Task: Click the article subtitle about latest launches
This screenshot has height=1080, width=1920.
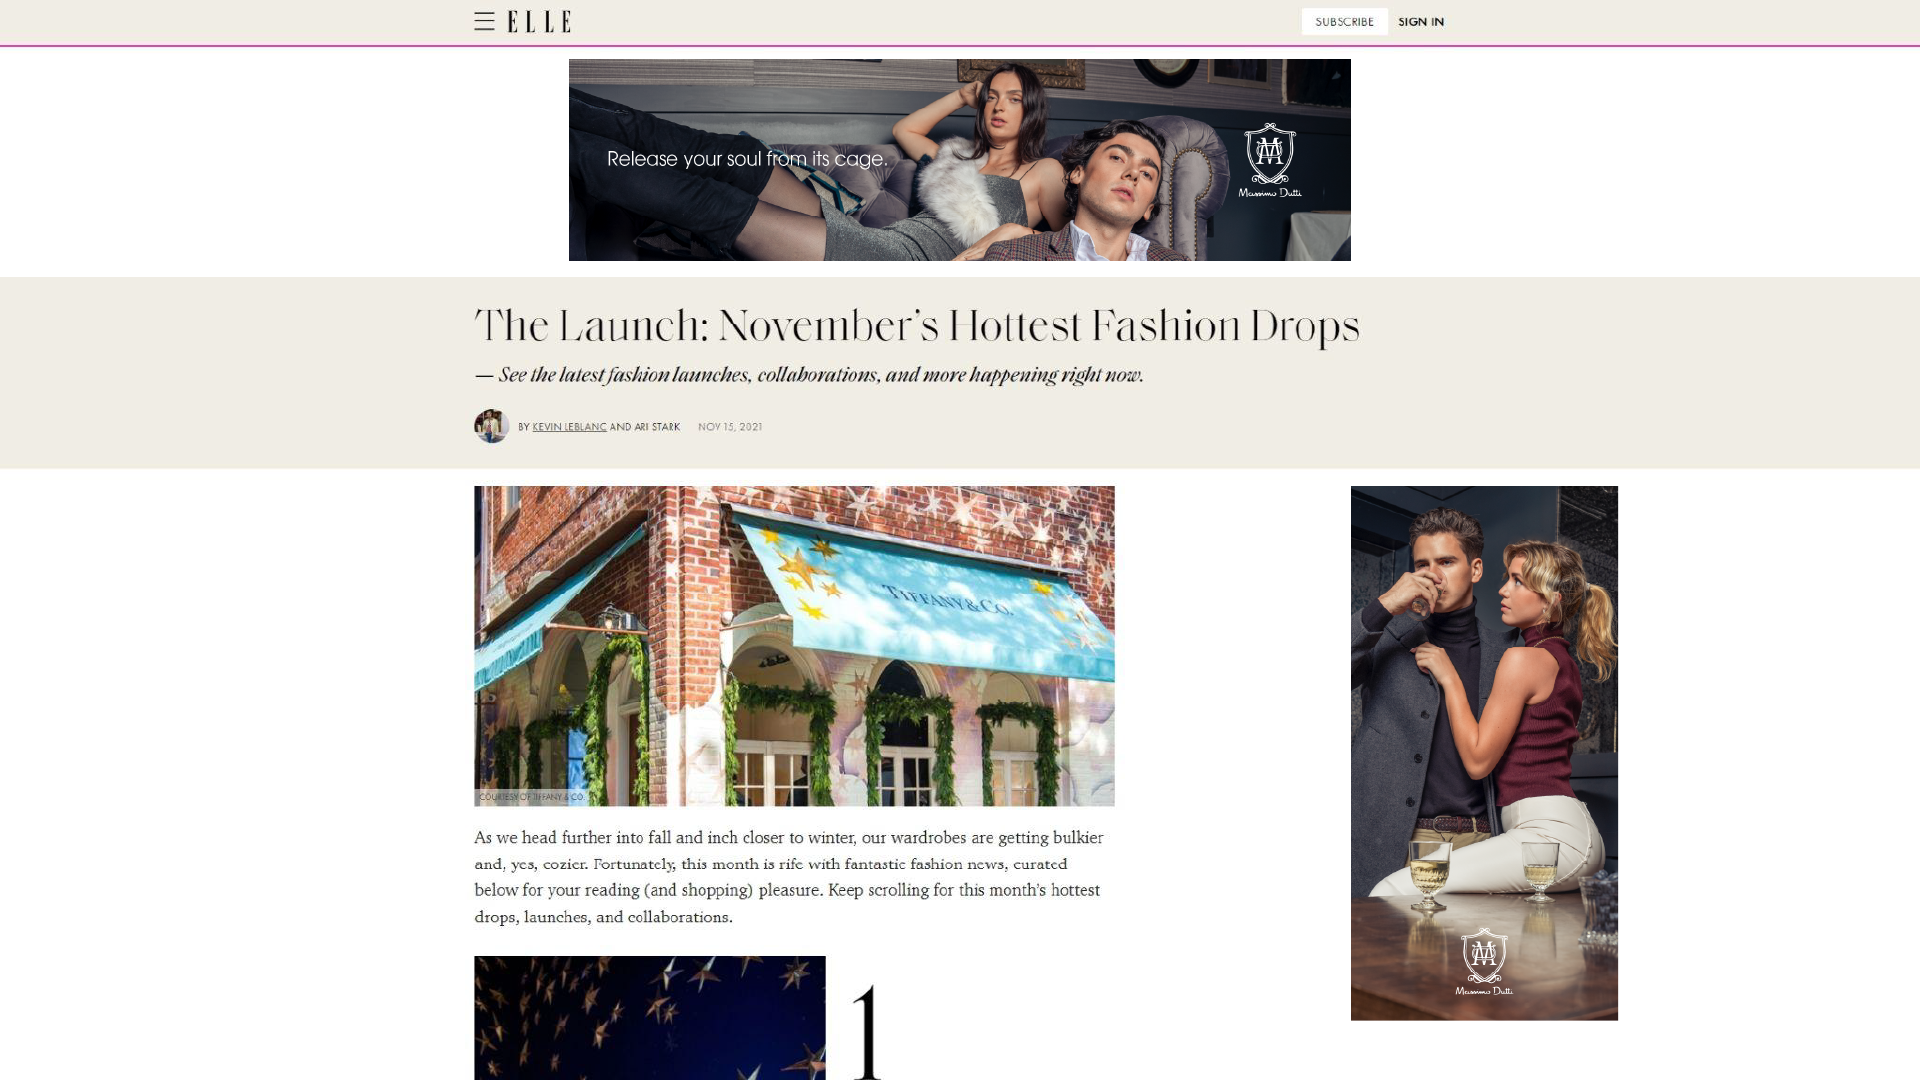Action: (x=809, y=375)
